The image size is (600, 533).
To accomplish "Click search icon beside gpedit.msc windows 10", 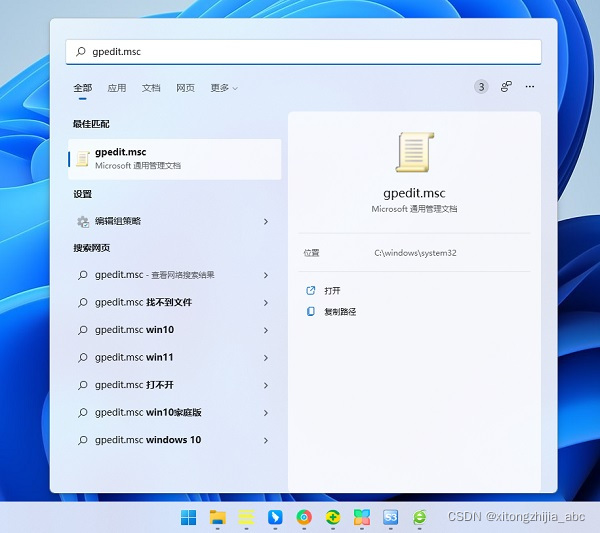I will point(83,440).
